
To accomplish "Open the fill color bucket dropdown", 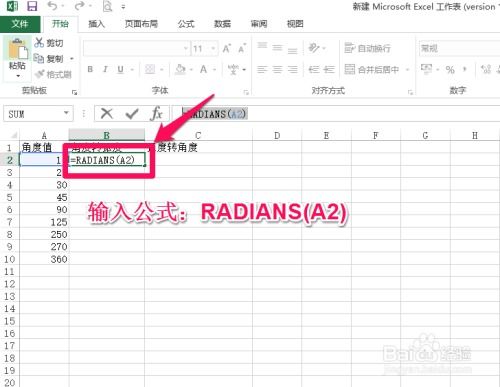I will pos(191,69).
